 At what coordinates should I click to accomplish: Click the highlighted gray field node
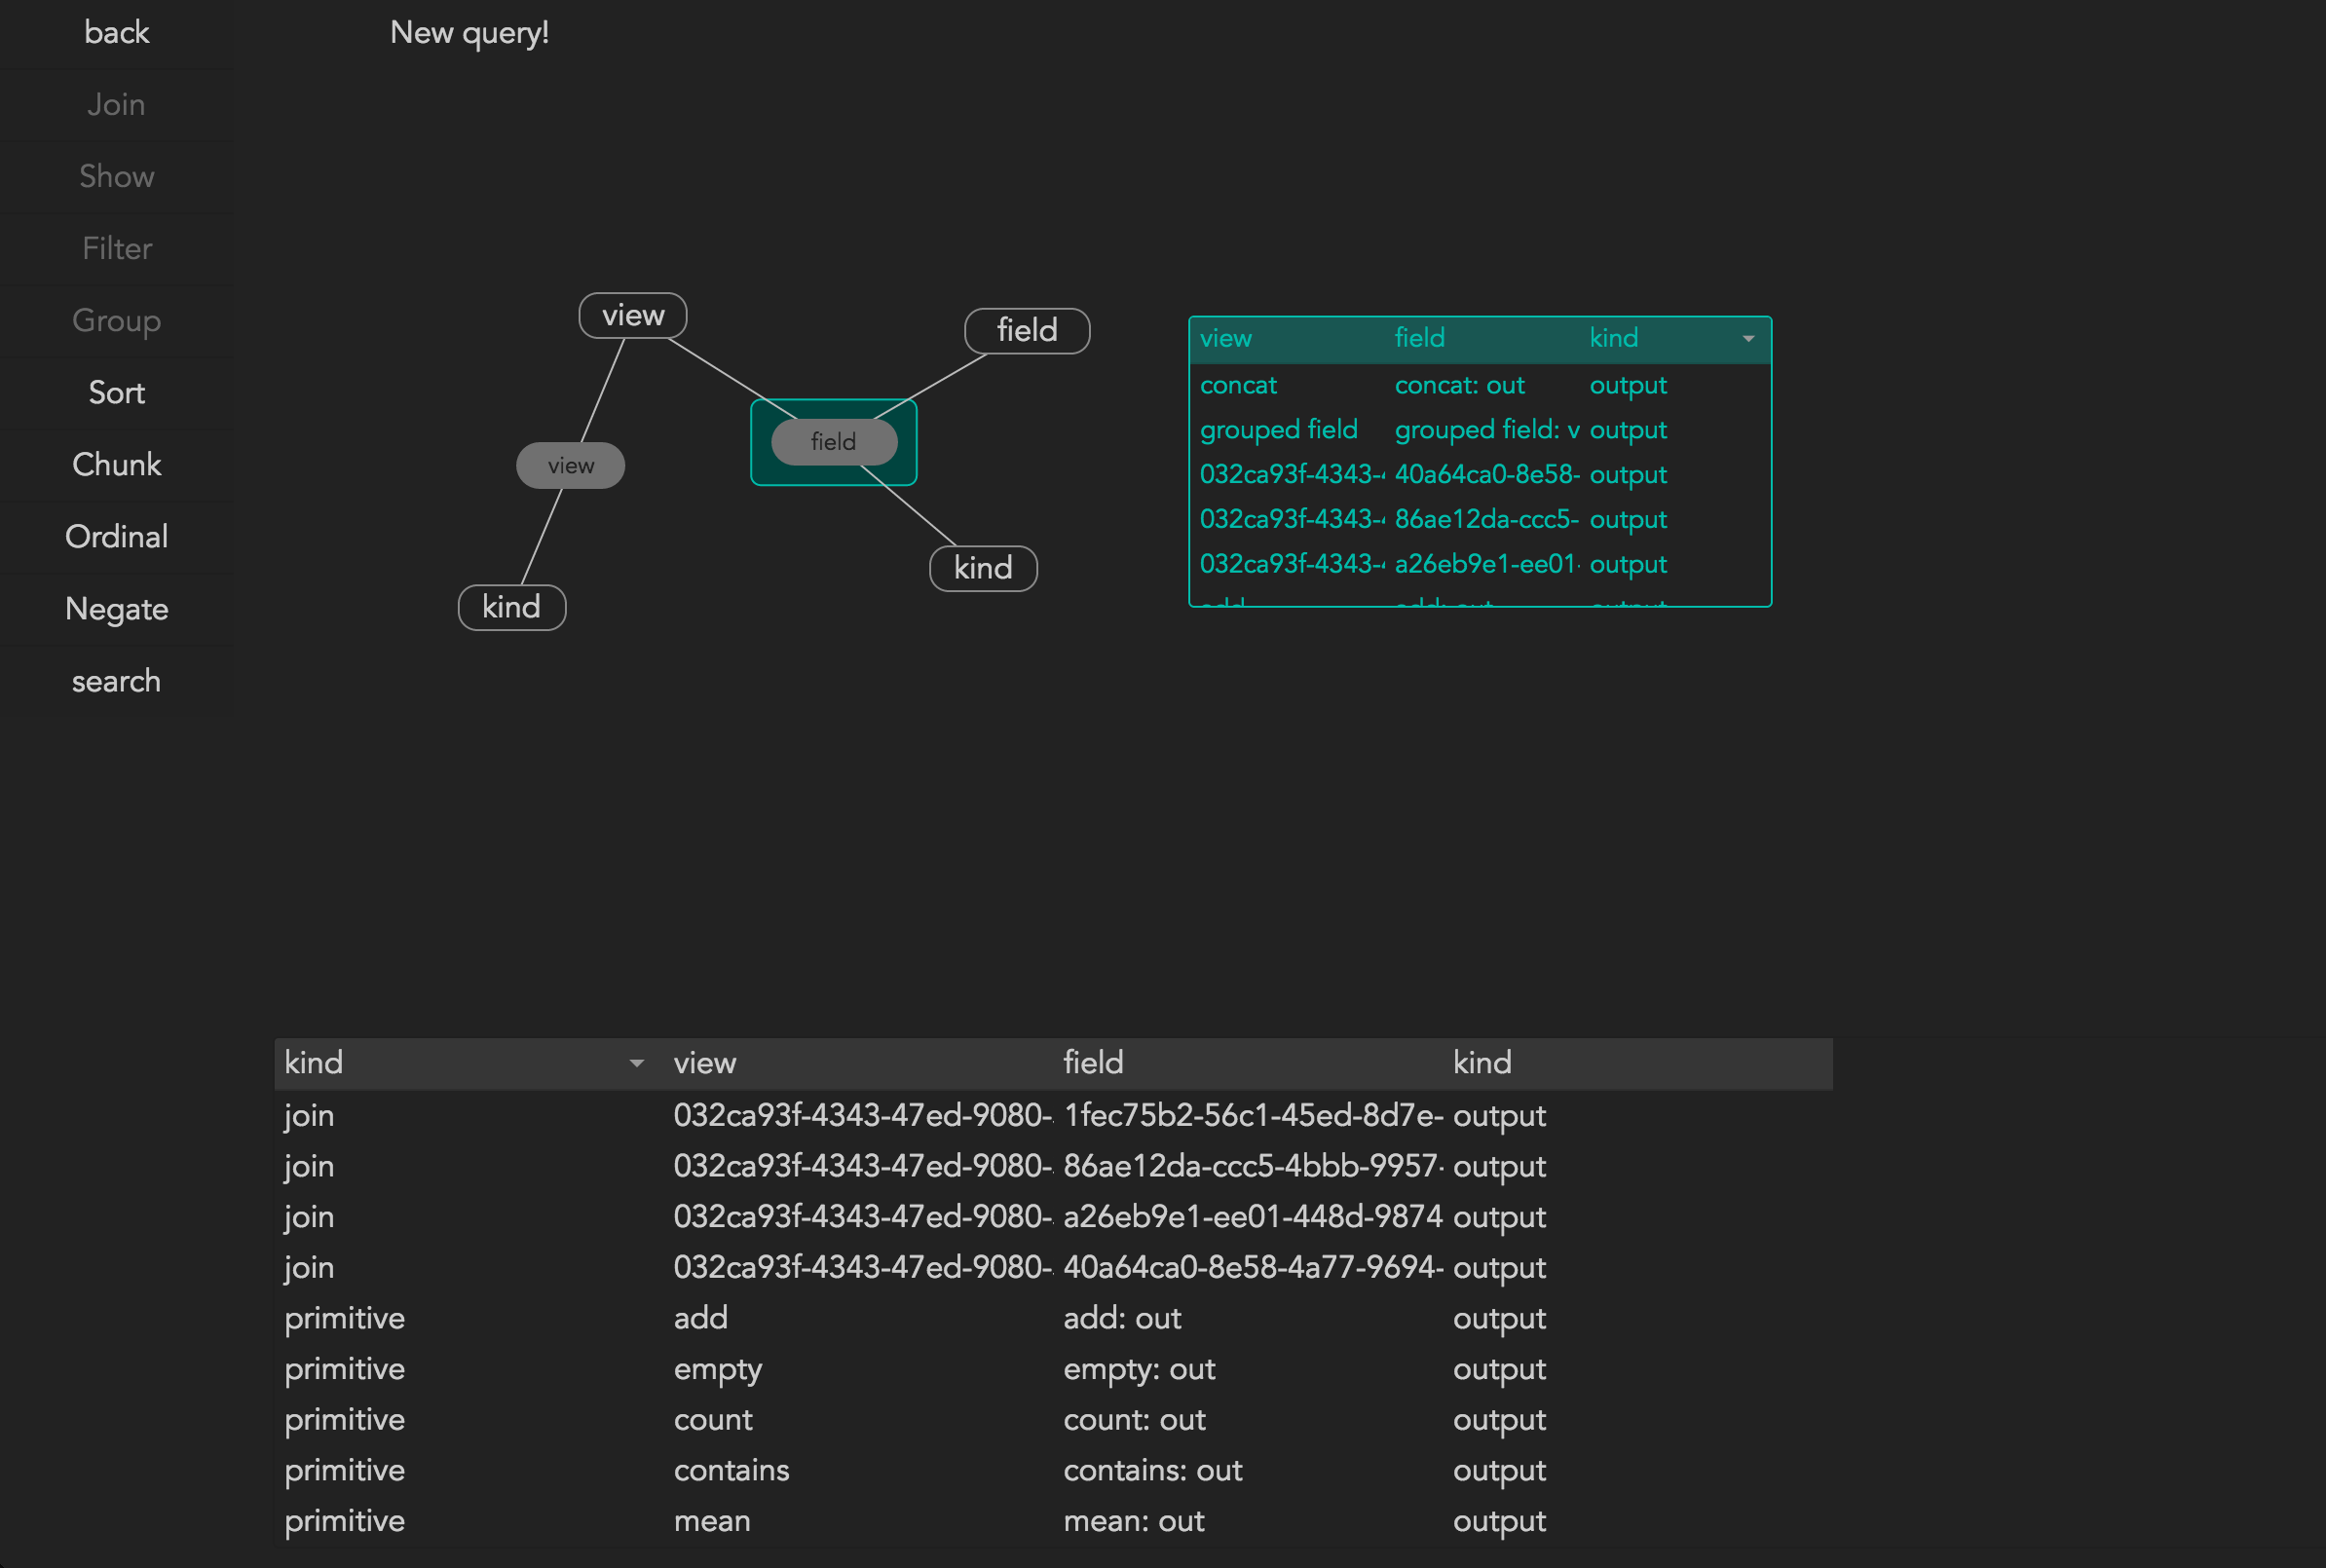click(833, 442)
